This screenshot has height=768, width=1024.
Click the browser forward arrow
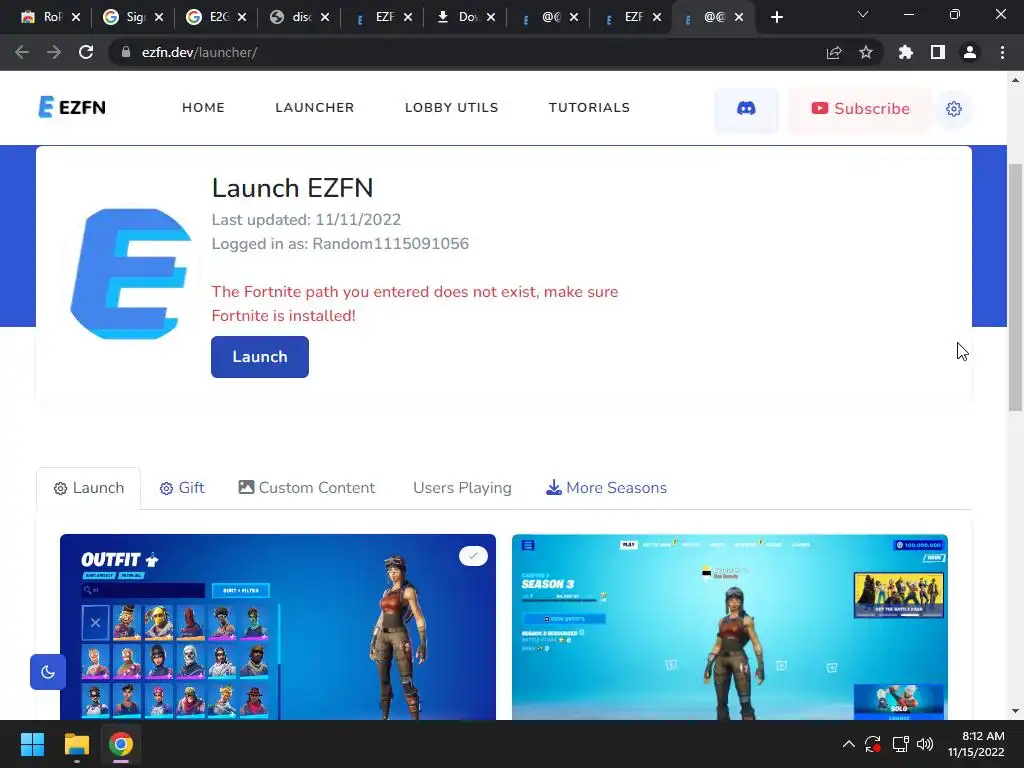pos(54,52)
